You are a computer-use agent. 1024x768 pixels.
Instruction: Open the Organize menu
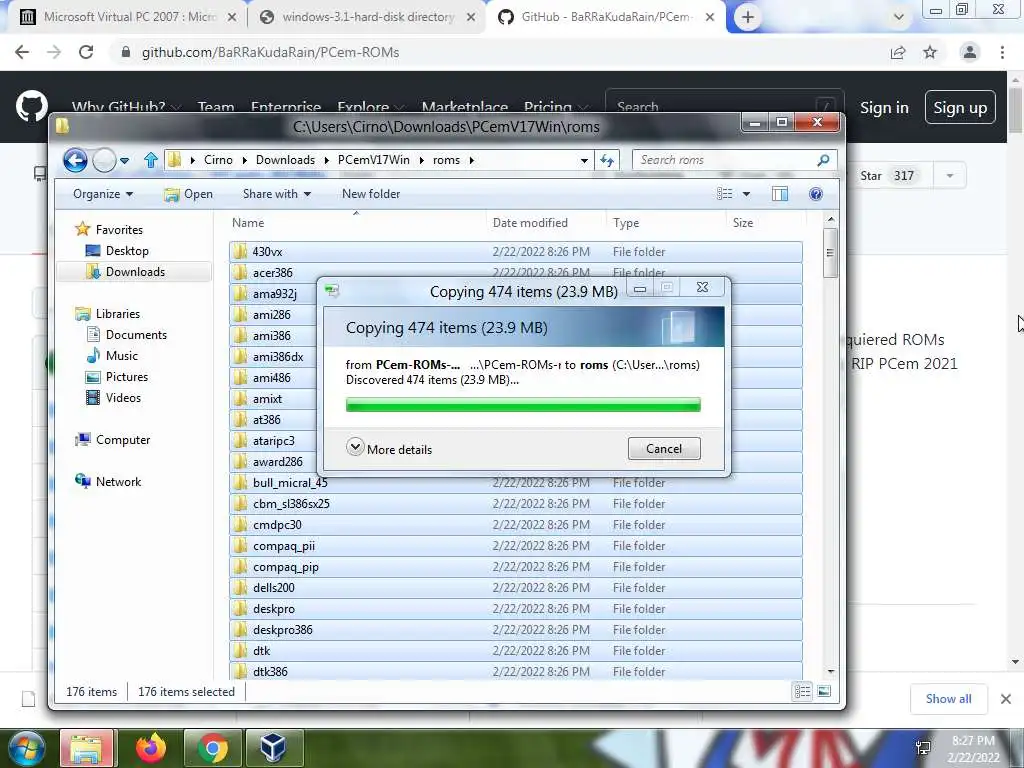pyautogui.click(x=103, y=194)
